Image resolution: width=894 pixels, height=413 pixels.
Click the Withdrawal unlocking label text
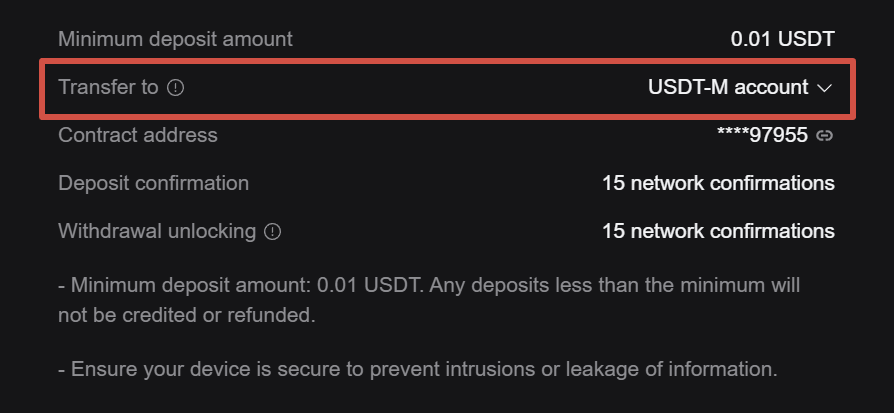(157, 231)
